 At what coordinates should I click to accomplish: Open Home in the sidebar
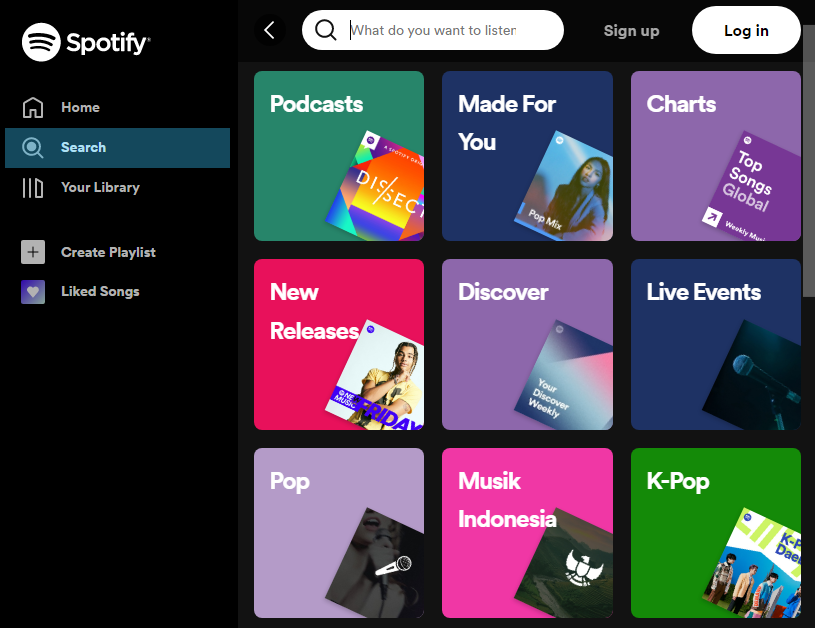click(117, 108)
